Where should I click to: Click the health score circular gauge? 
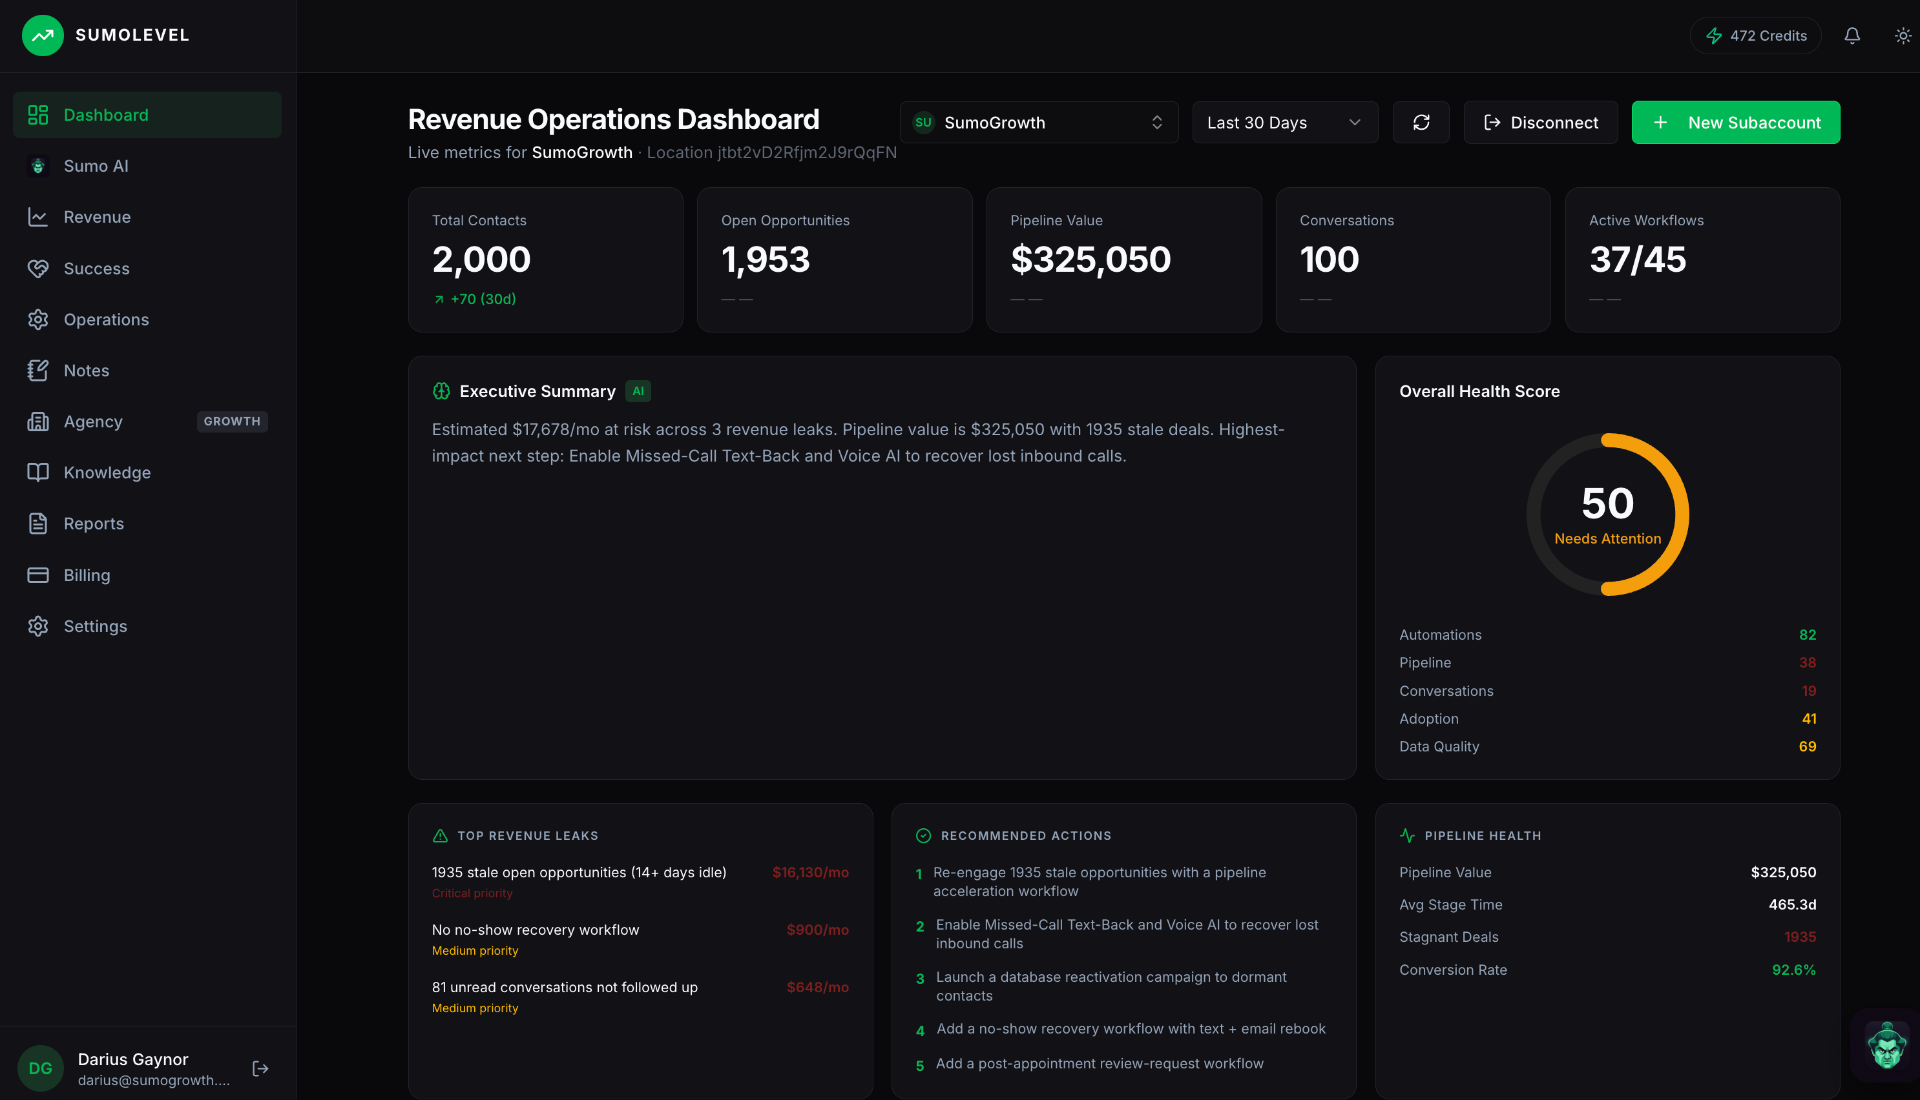tap(1607, 514)
